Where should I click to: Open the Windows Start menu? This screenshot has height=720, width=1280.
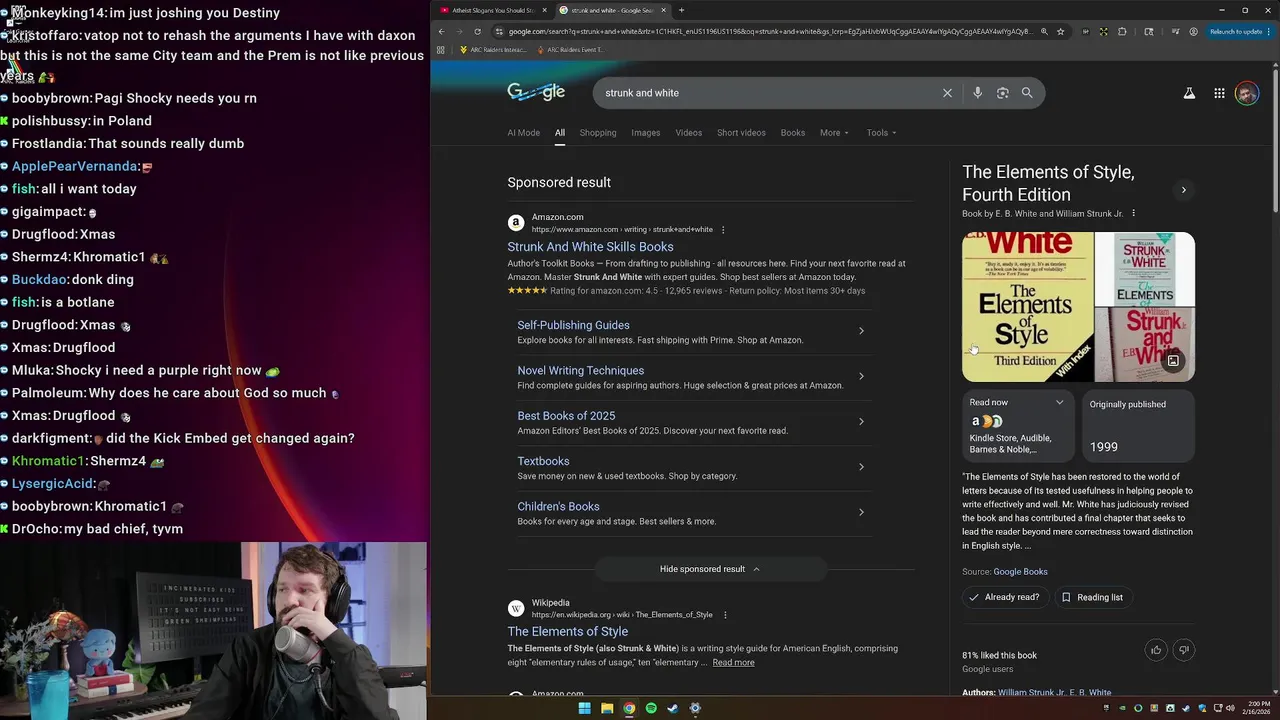[x=585, y=708]
